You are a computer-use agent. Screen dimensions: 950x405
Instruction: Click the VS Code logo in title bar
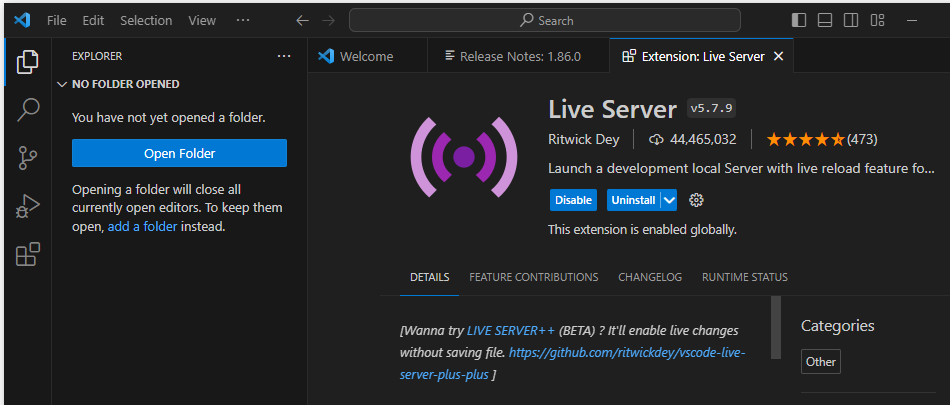pyautogui.click(x=22, y=20)
